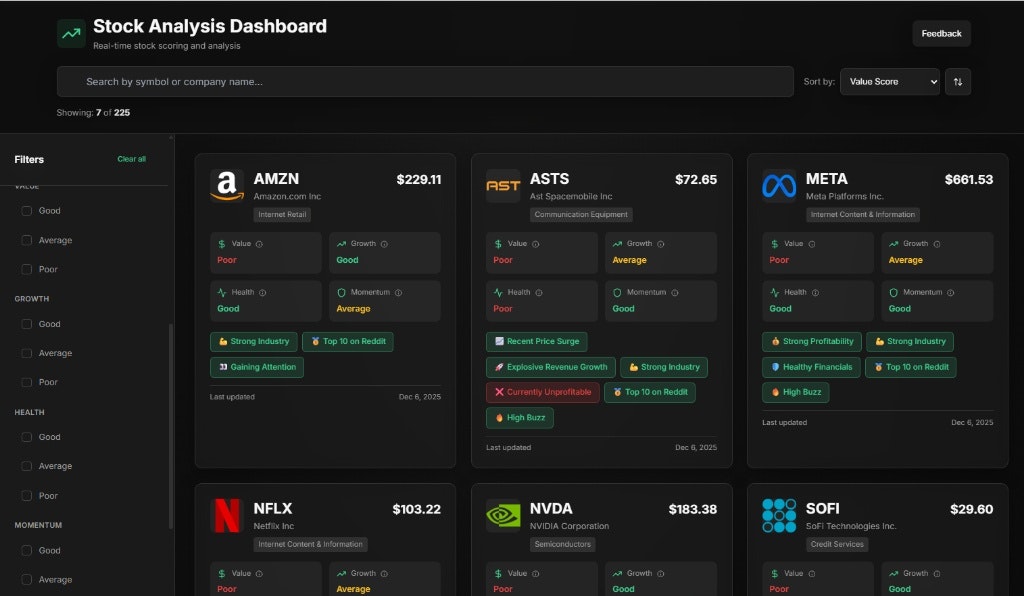Click the heartbeat Health icon on the META card
The image size is (1024, 596).
pos(773,292)
